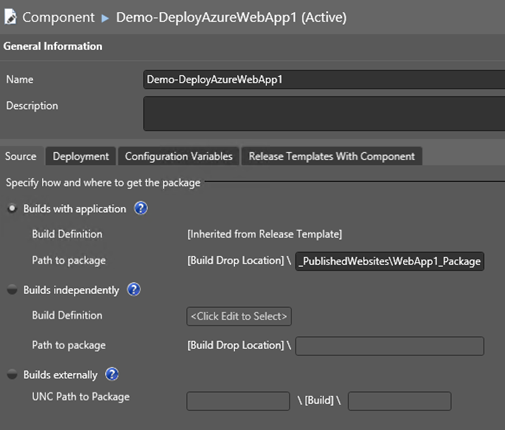Open Release Templates With Component tab
The image size is (505, 430).
[x=332, y=156]
